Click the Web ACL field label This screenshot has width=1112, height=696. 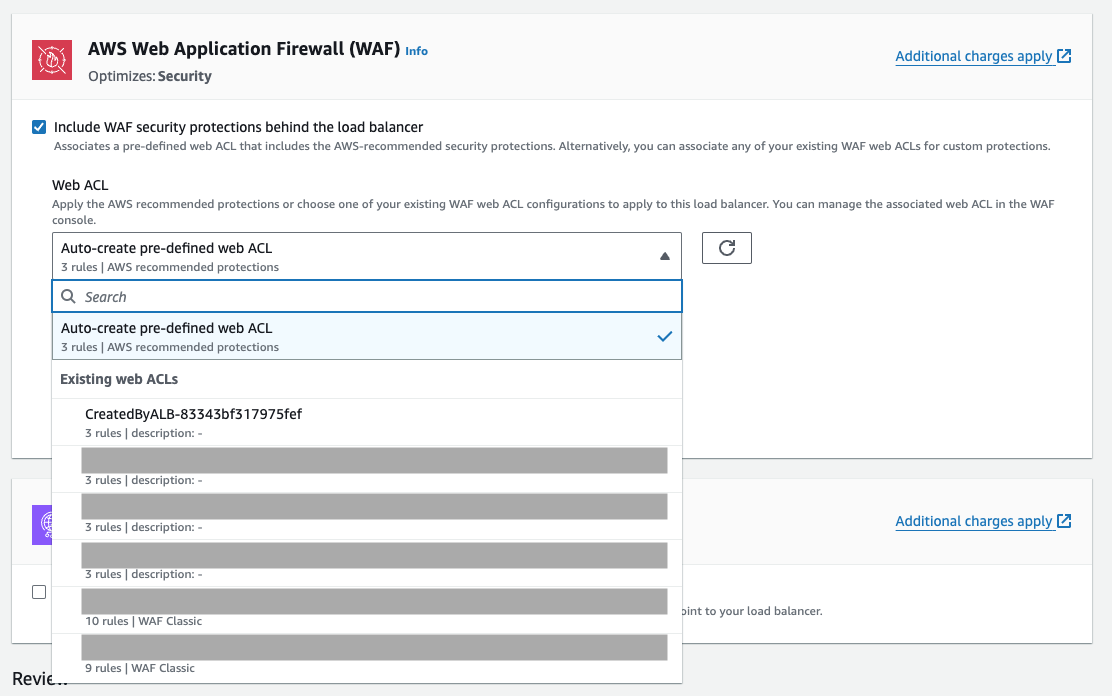(80, 185)
